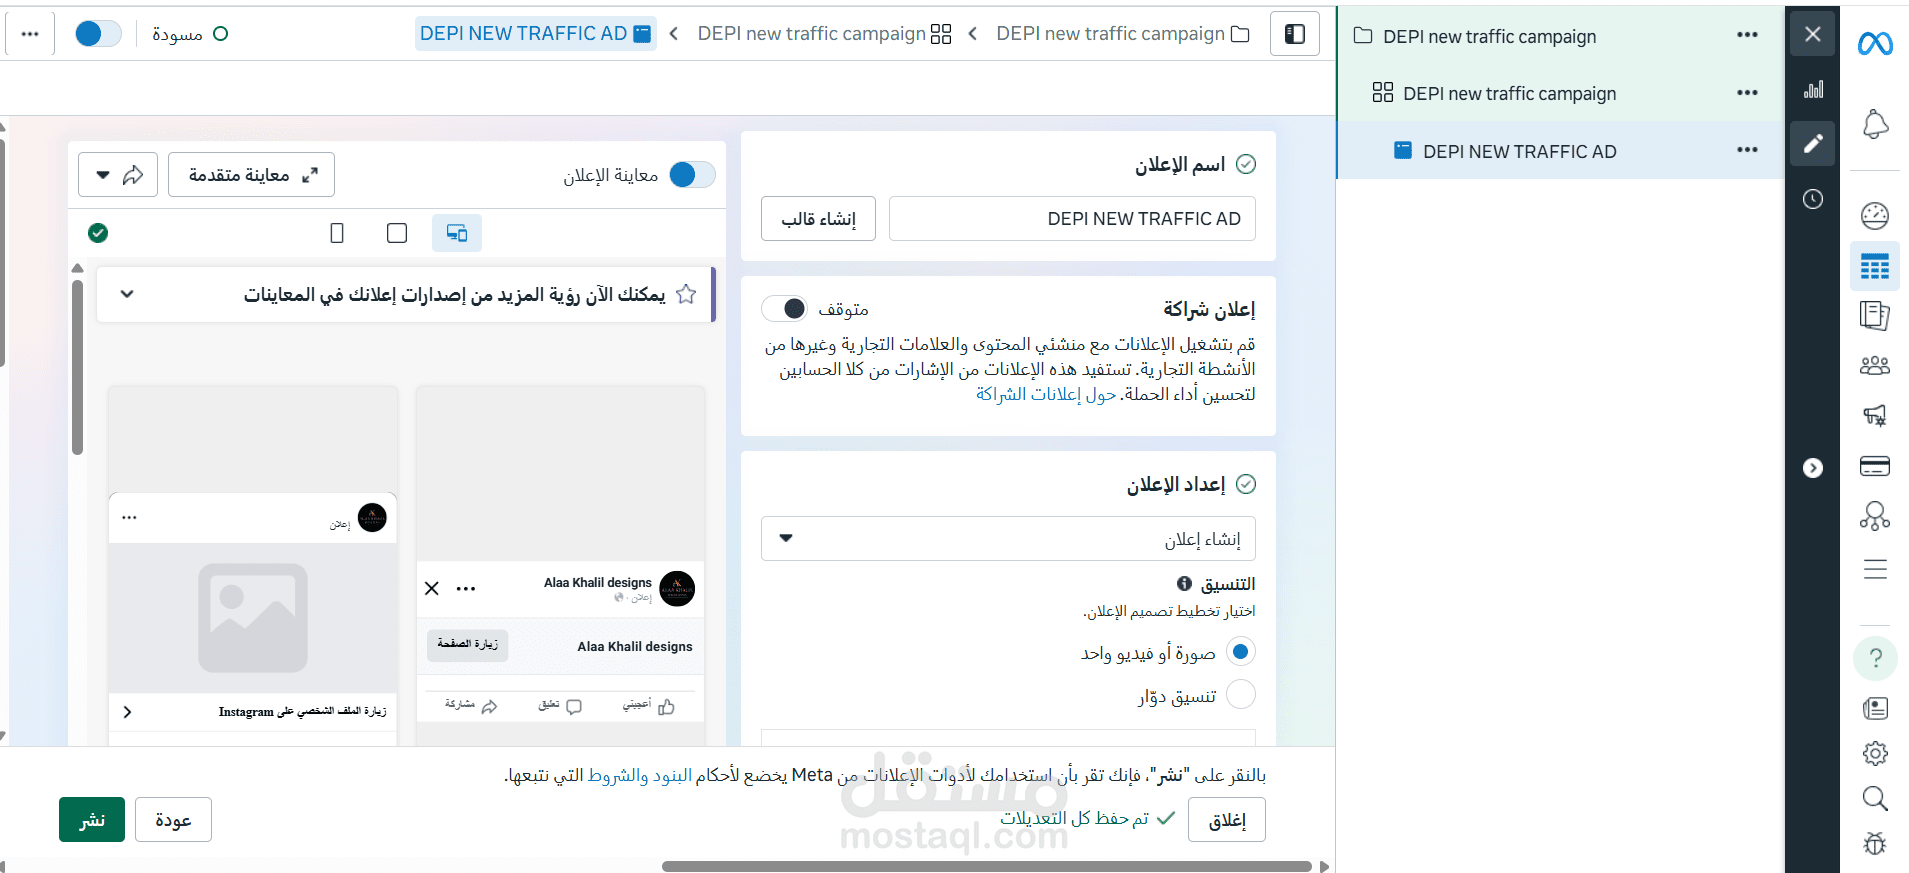Open billing credit card icon

1875,466
